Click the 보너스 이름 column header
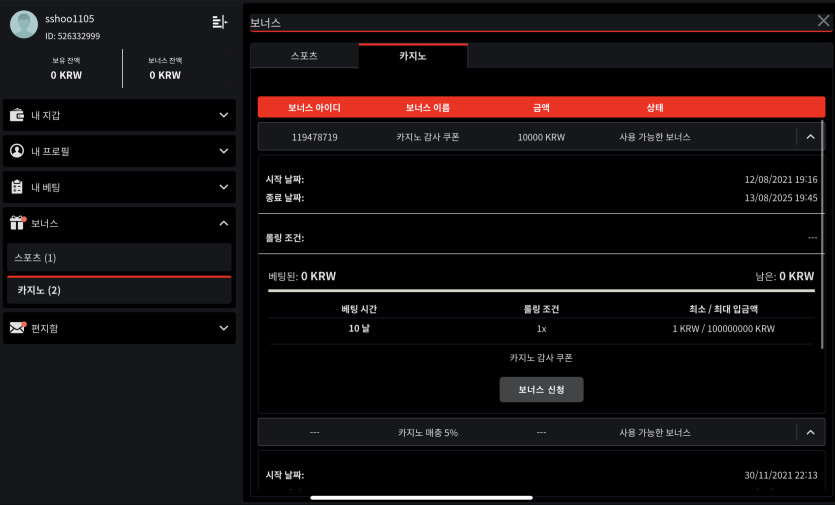This screenshot has width=835, height=505. click(428, 108)
